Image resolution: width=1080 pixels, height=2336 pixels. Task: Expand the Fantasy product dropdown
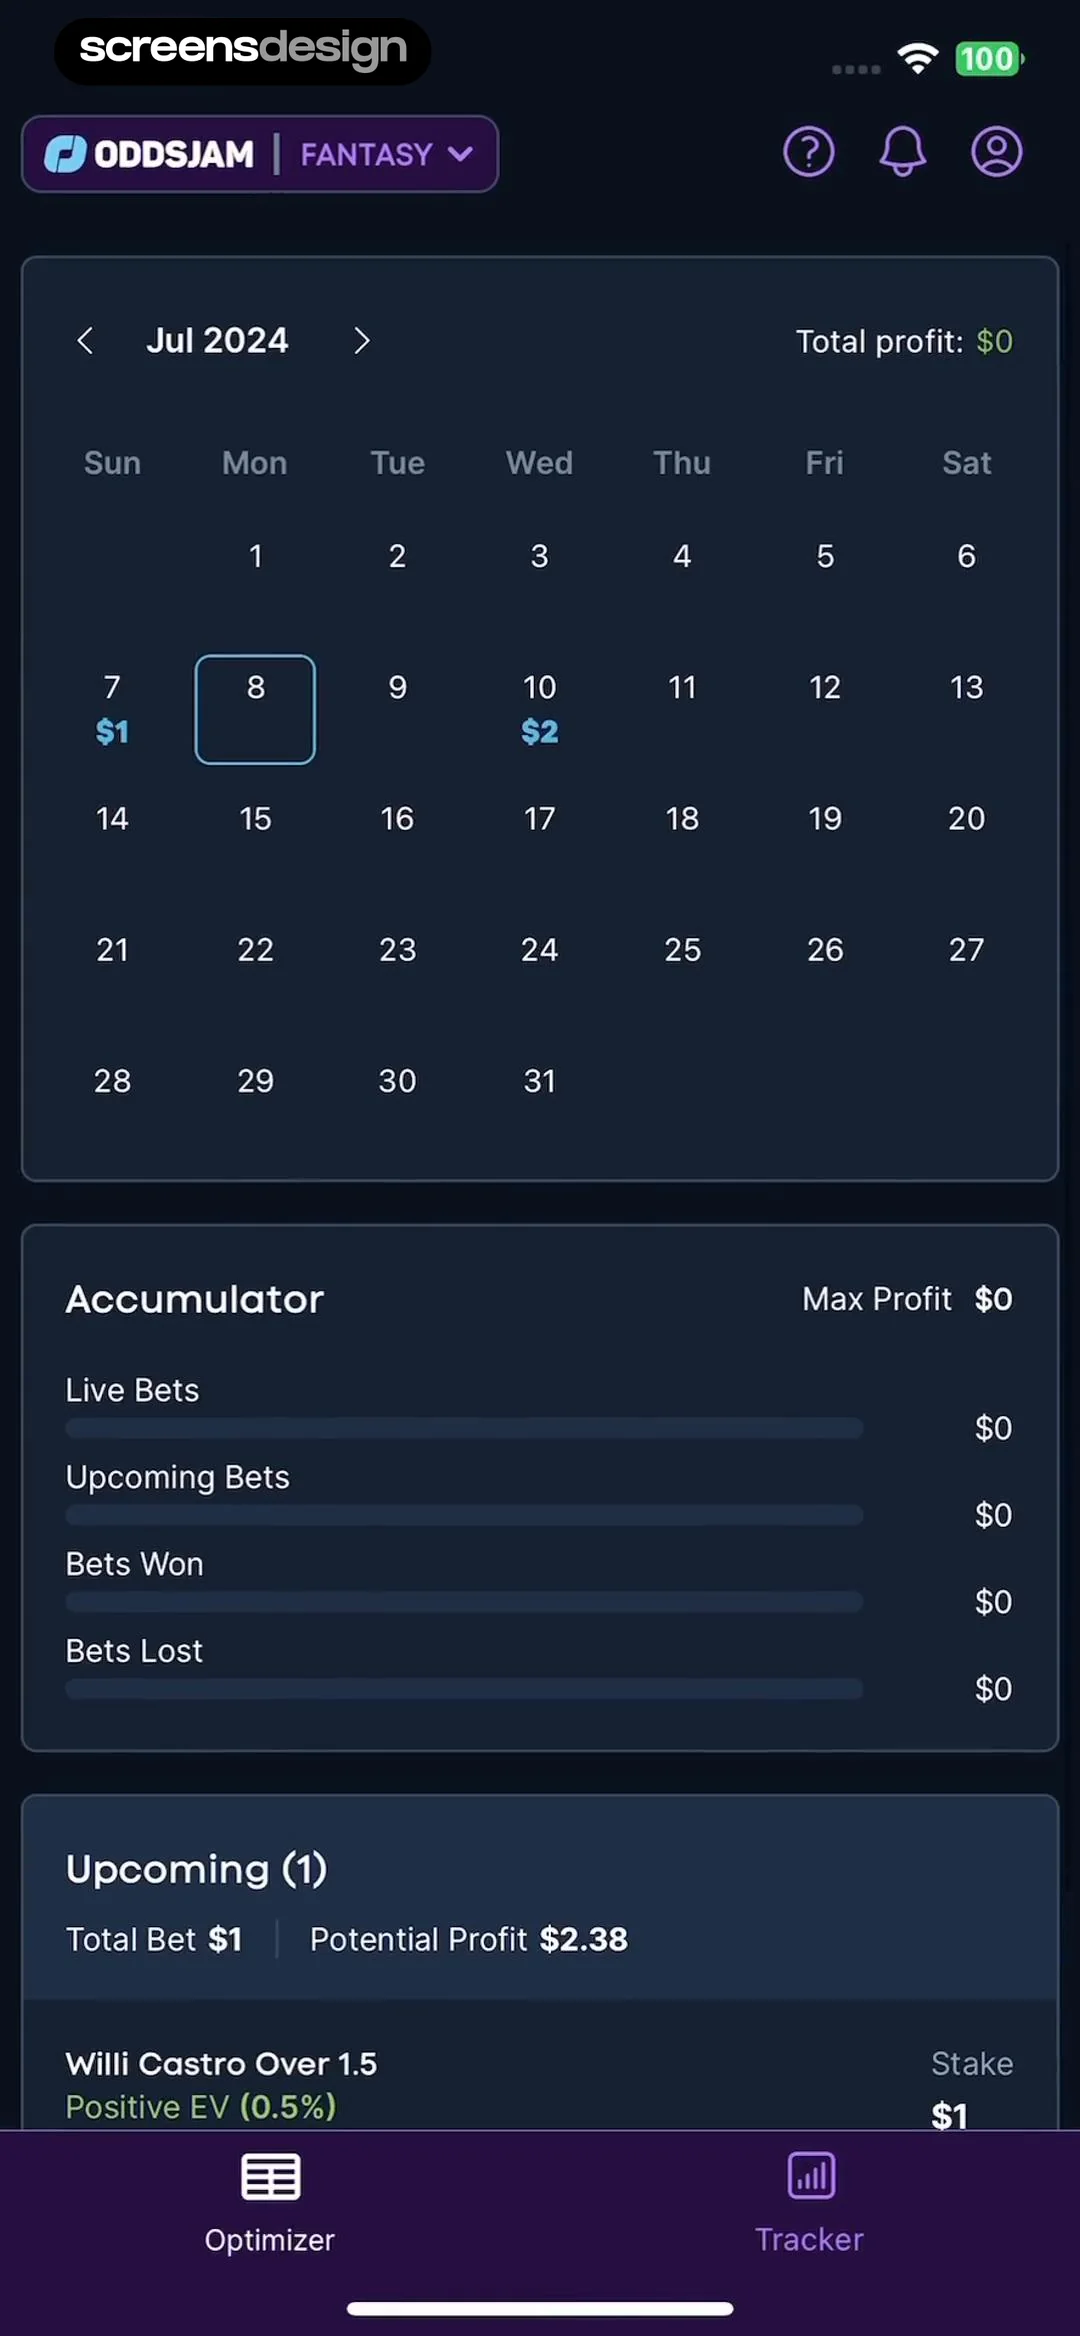tap(386, 154)
